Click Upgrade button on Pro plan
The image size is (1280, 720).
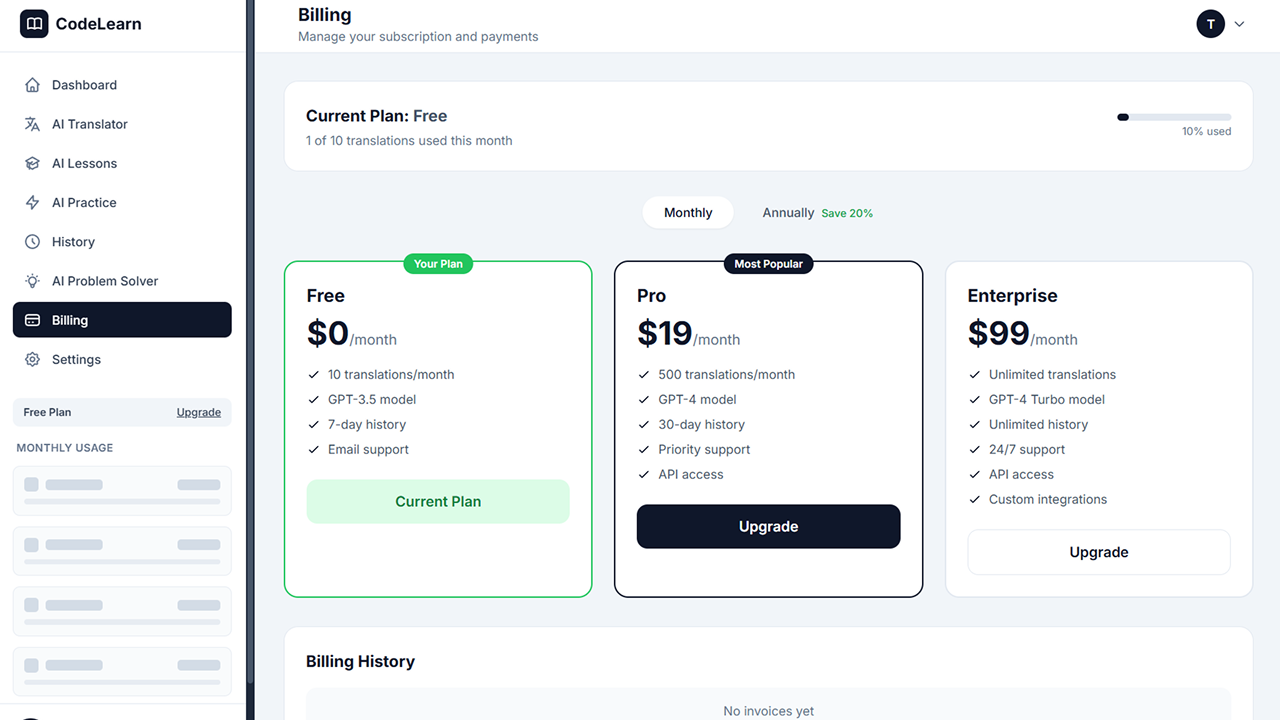[768, 527]
